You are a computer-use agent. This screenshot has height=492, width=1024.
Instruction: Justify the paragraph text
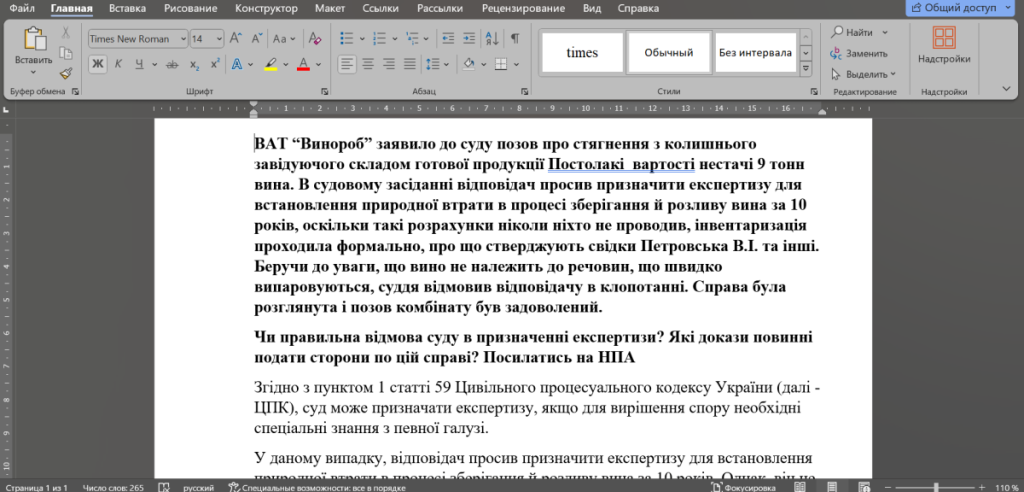tap(409, 64)
